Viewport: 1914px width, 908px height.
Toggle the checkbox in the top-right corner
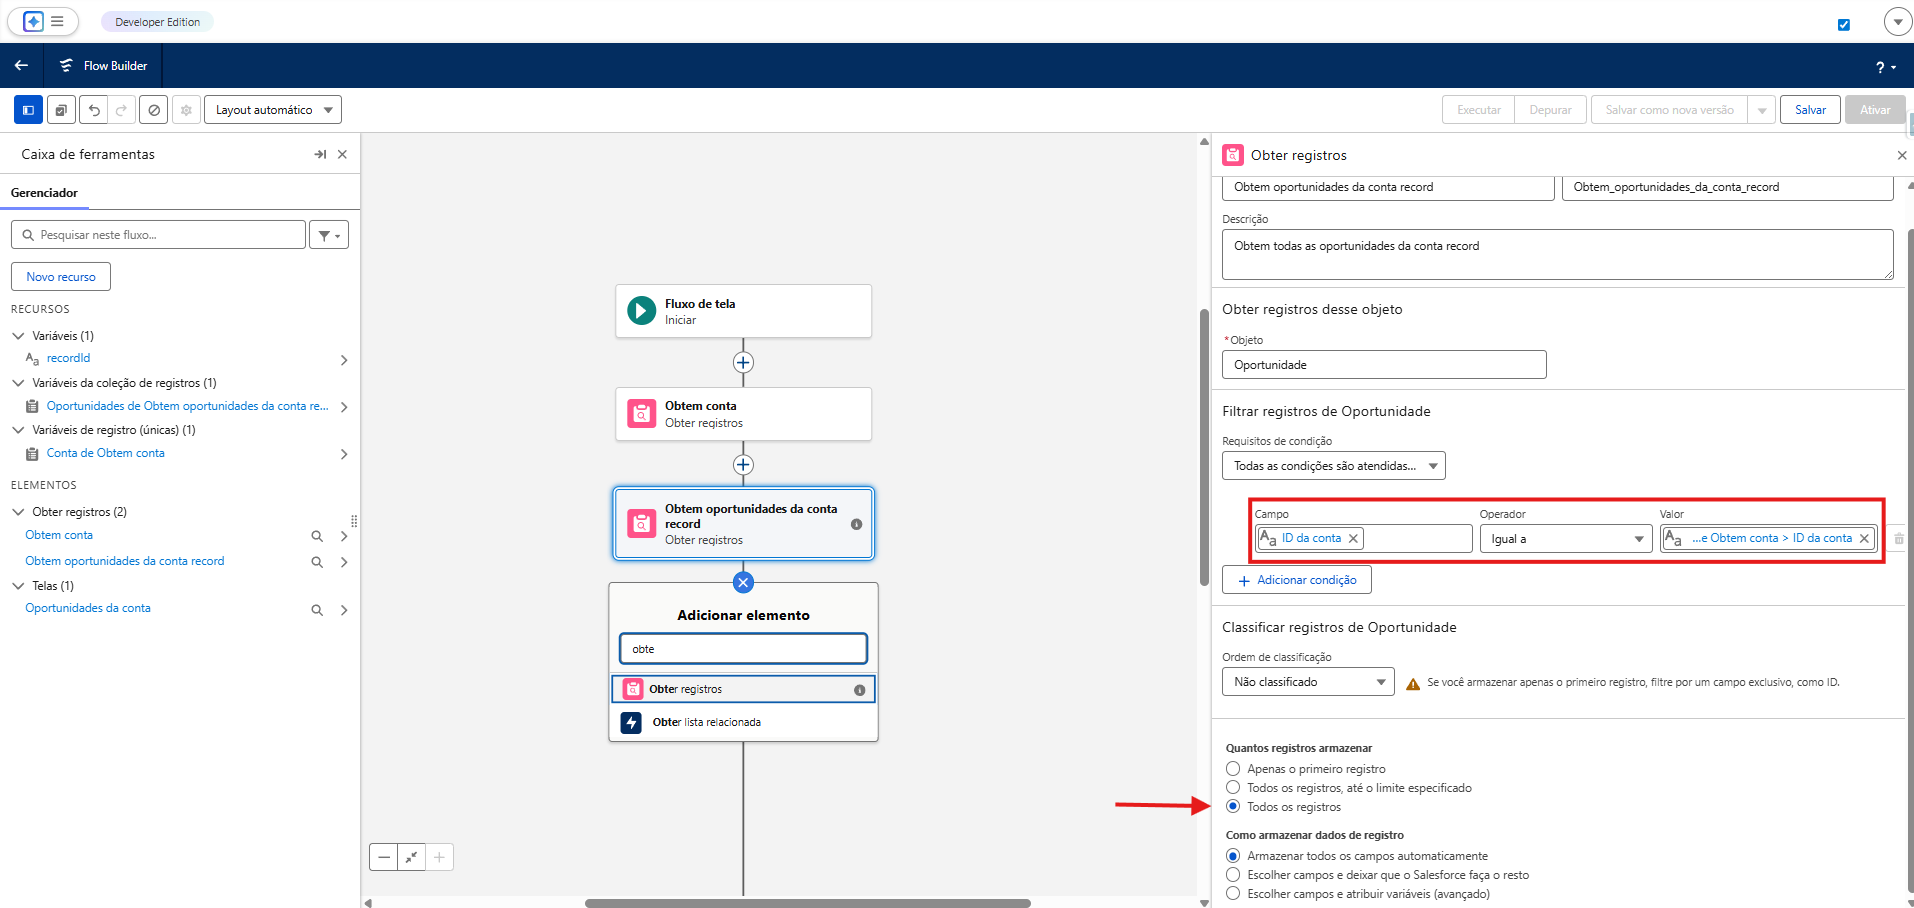click(x=1844, y=24)
